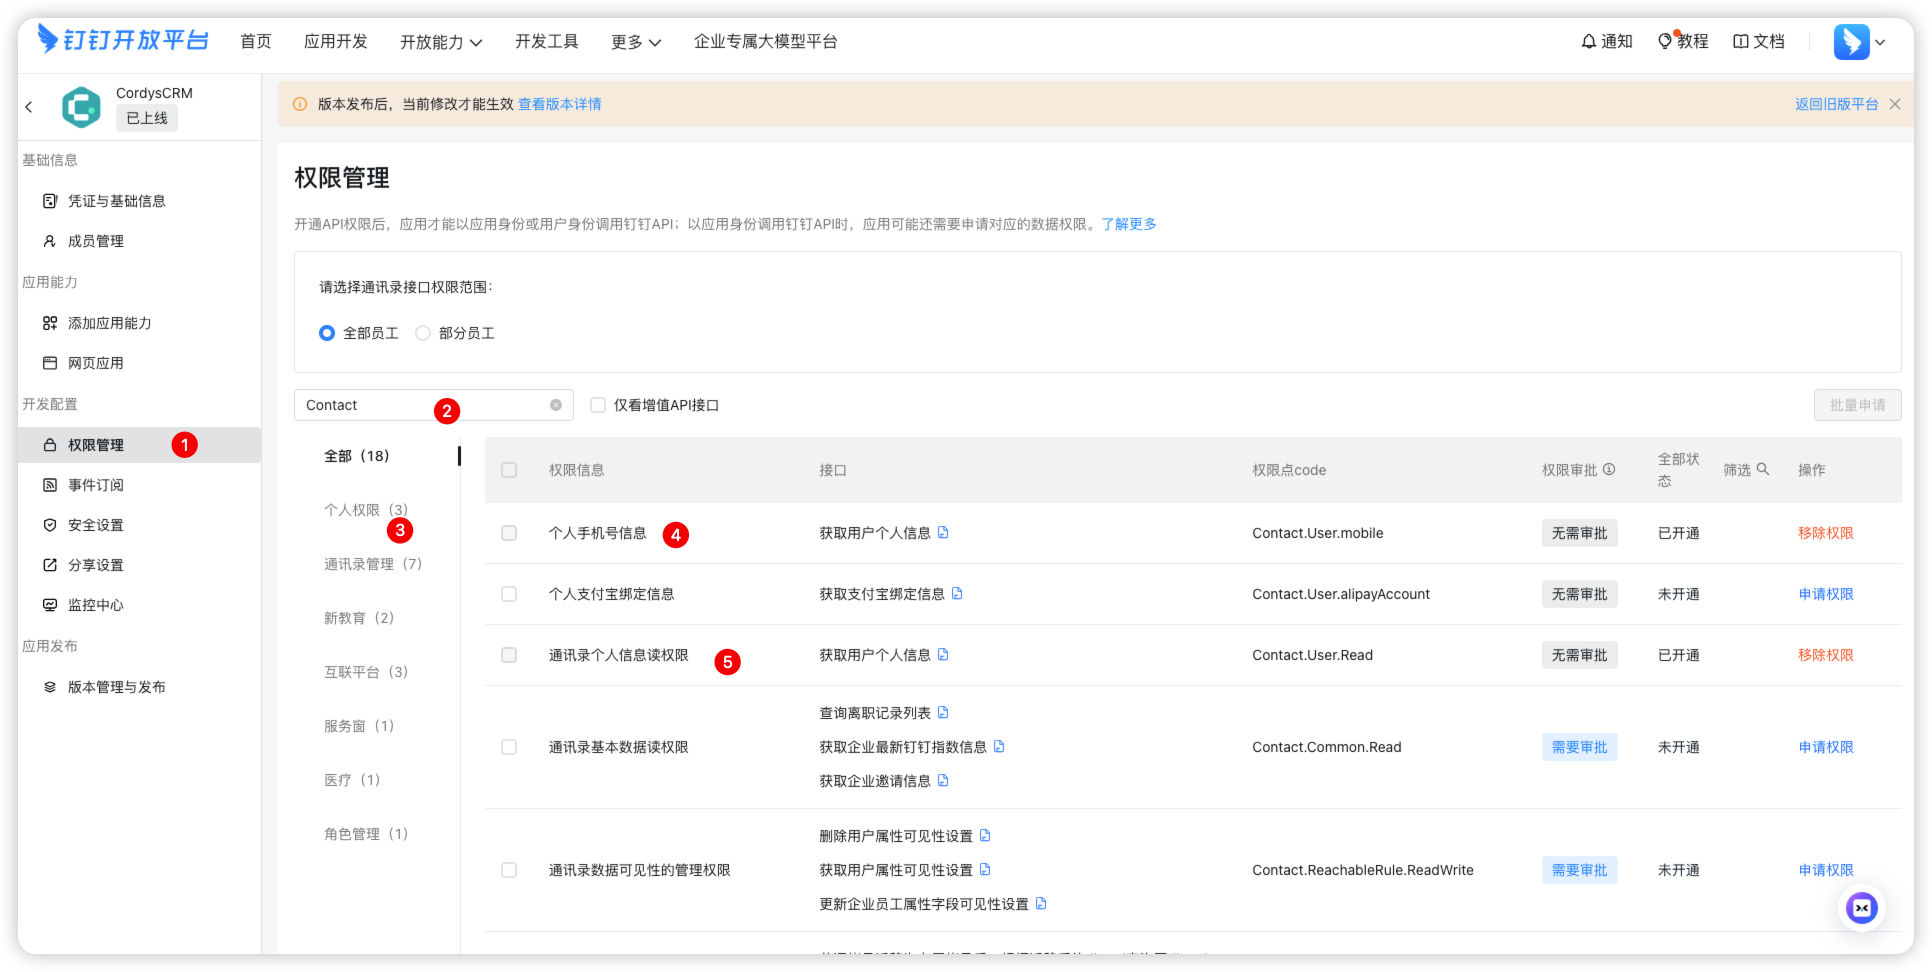
Task: Open 监控中心 in the sidebar
Action: click(94, 604)
